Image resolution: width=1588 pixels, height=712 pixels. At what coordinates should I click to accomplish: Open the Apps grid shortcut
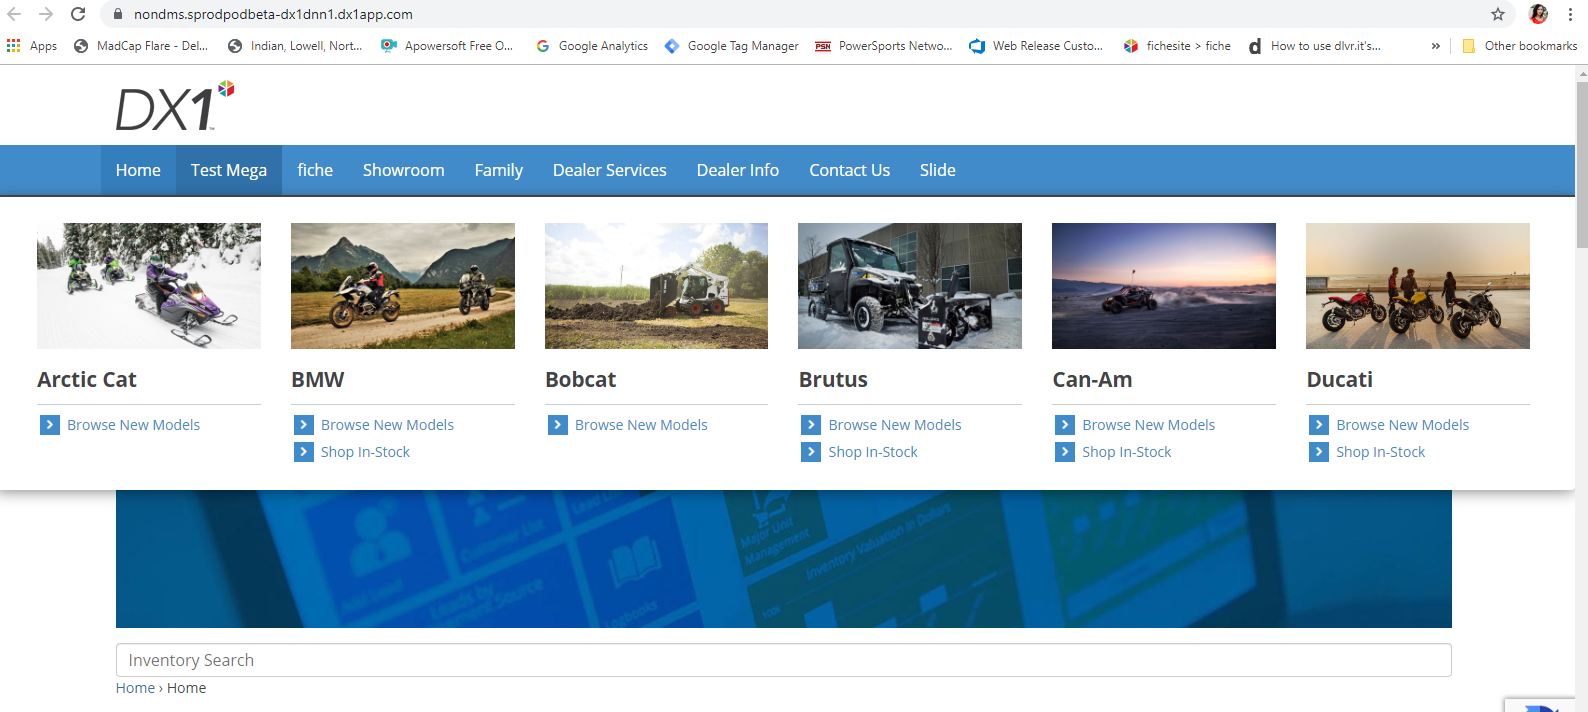32,46
